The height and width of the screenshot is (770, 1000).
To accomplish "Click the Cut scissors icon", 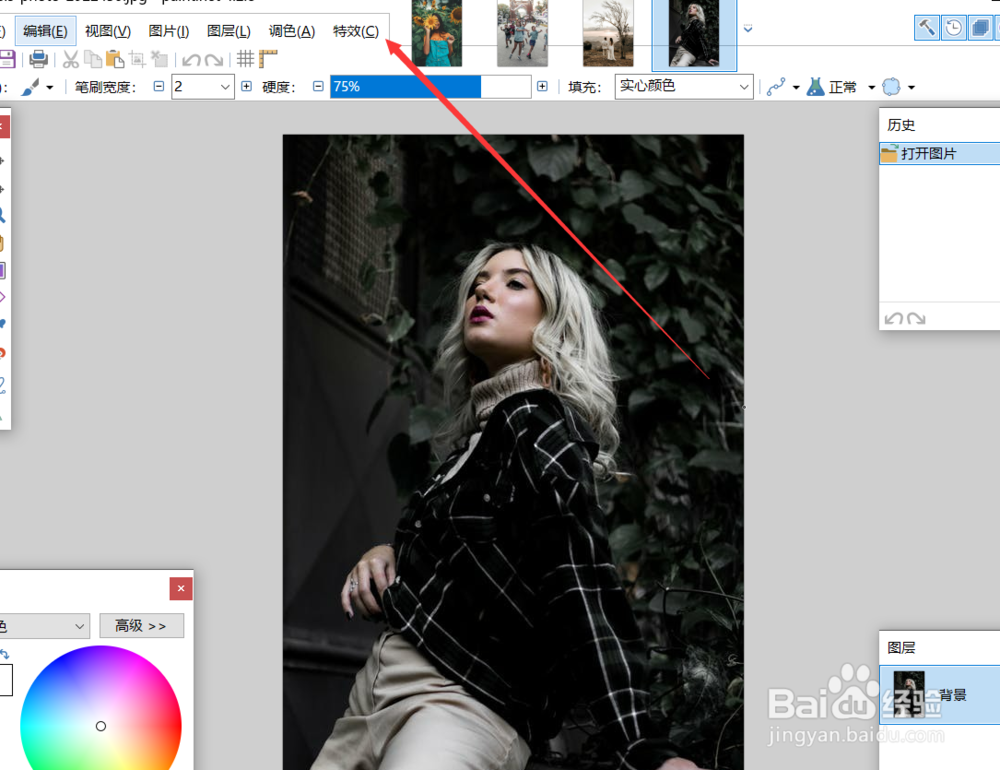I will tap(71, 59).
